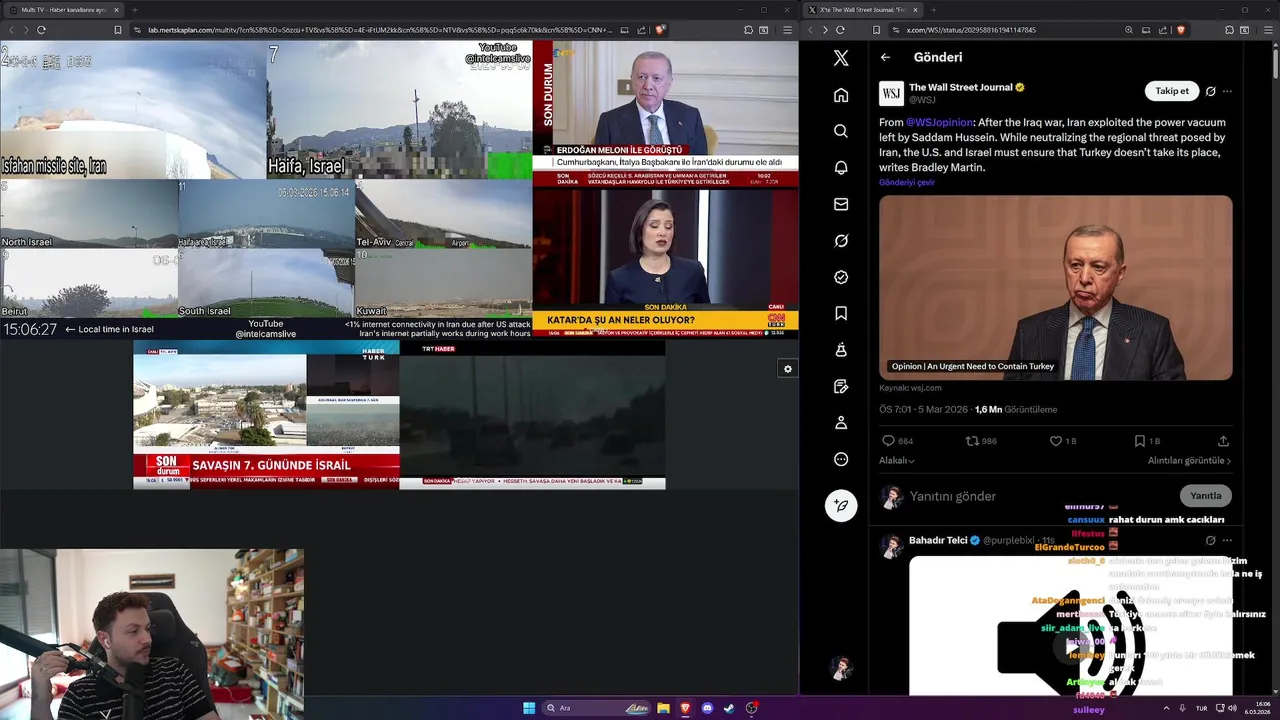Select the Isfahan missile site camera feed

coord(133,109)
